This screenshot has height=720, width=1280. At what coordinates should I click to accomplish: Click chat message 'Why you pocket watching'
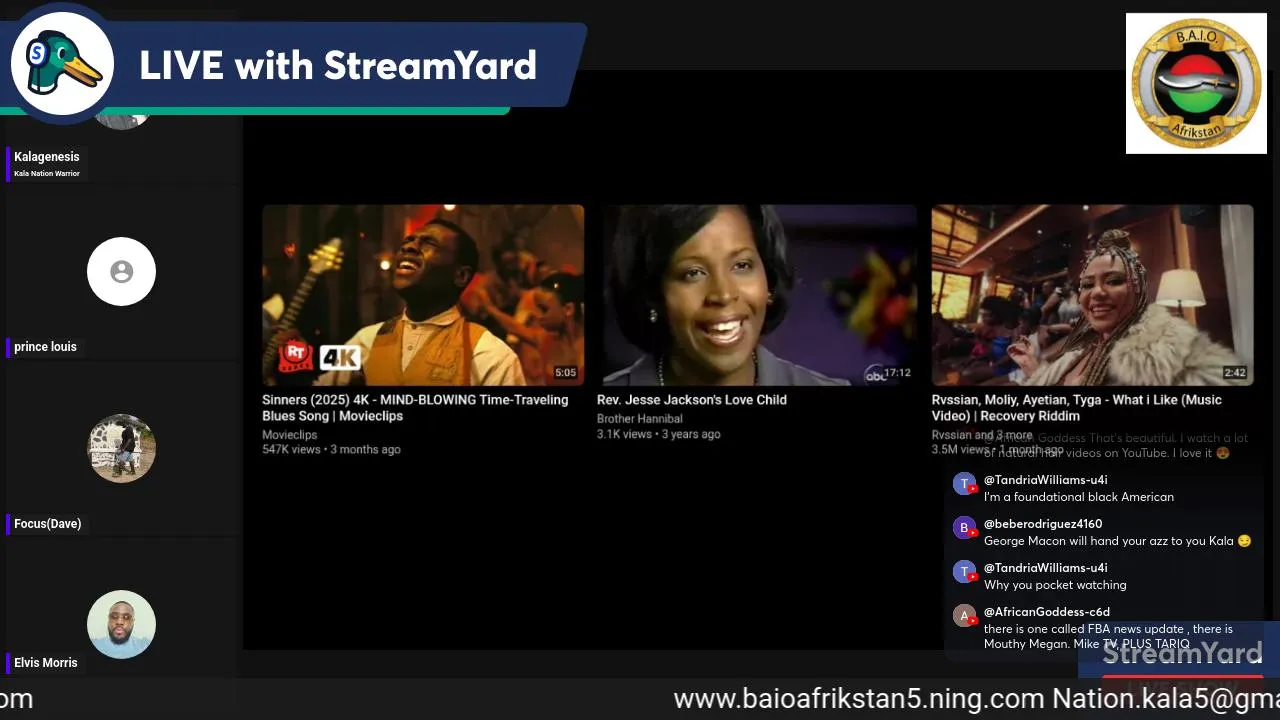pos(1055,585)
